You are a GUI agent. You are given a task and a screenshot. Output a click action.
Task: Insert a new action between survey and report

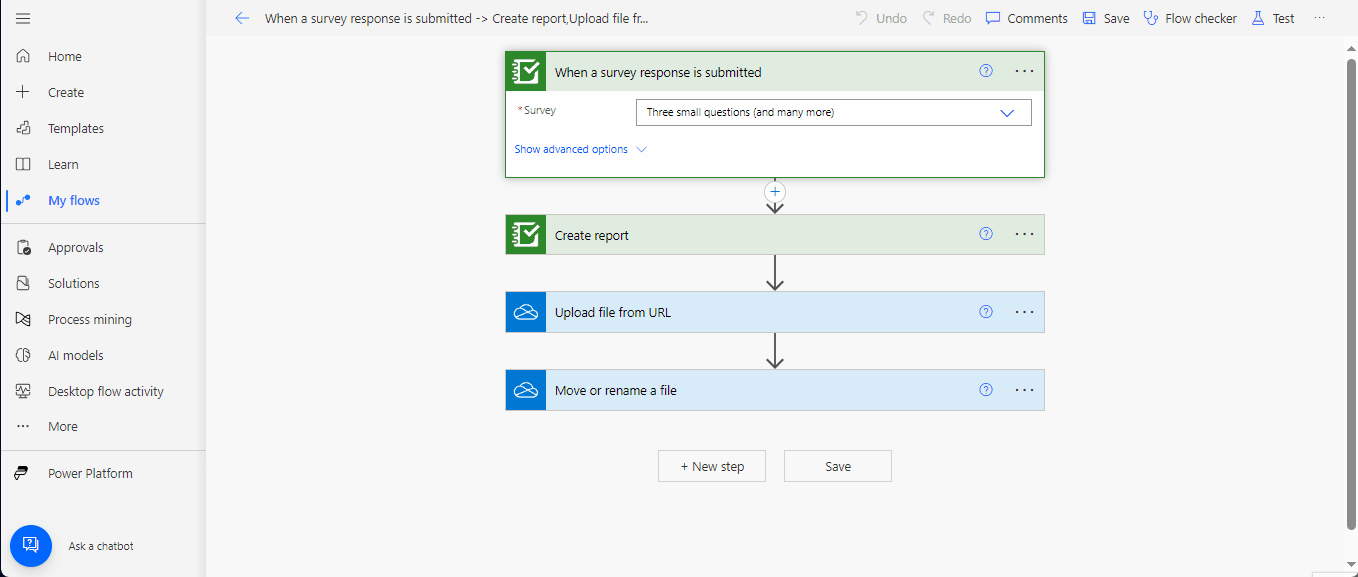click(775, 191)
